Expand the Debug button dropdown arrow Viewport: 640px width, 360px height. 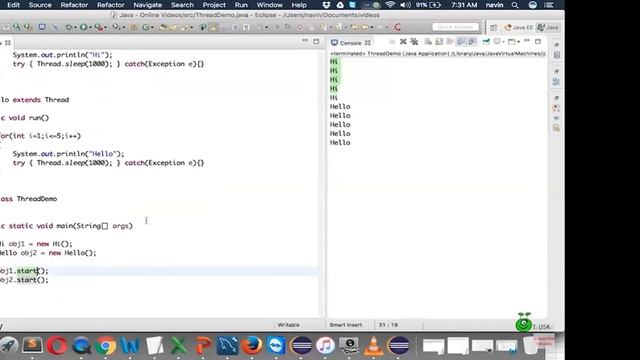[x=75, y=28]
